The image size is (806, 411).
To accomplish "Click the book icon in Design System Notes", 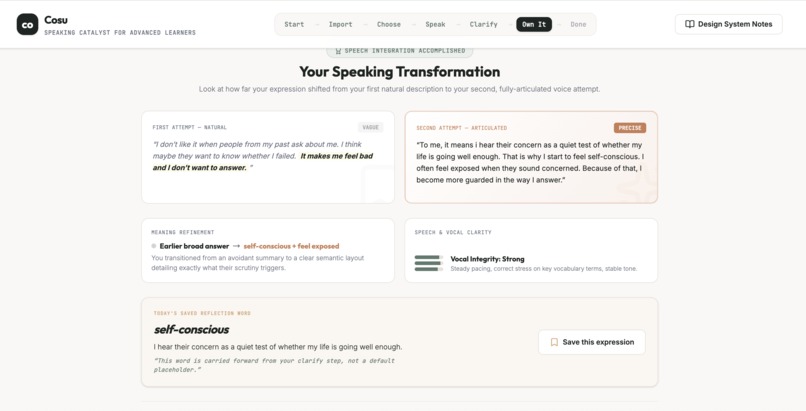I will [690, 24].
